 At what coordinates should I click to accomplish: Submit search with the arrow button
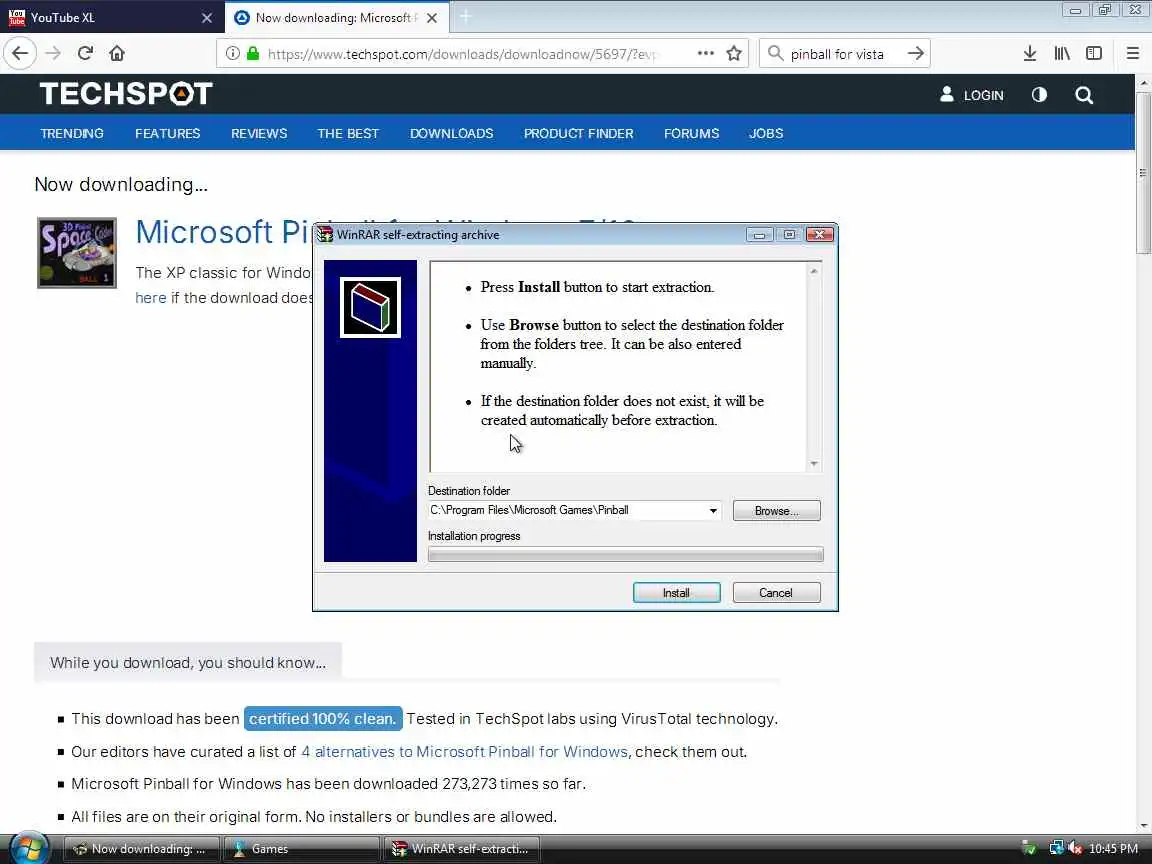click(x=915, y=53)
